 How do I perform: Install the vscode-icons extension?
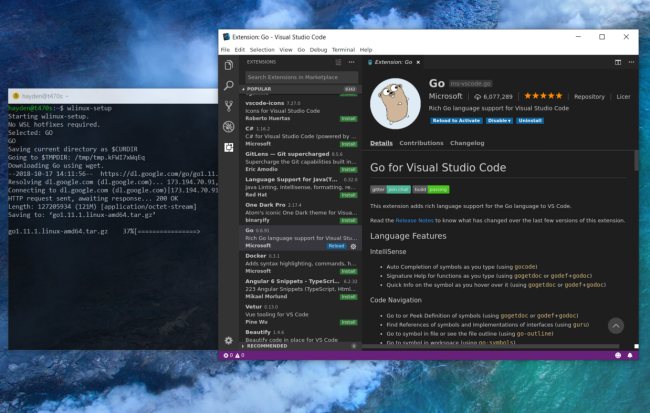point(348,119)
